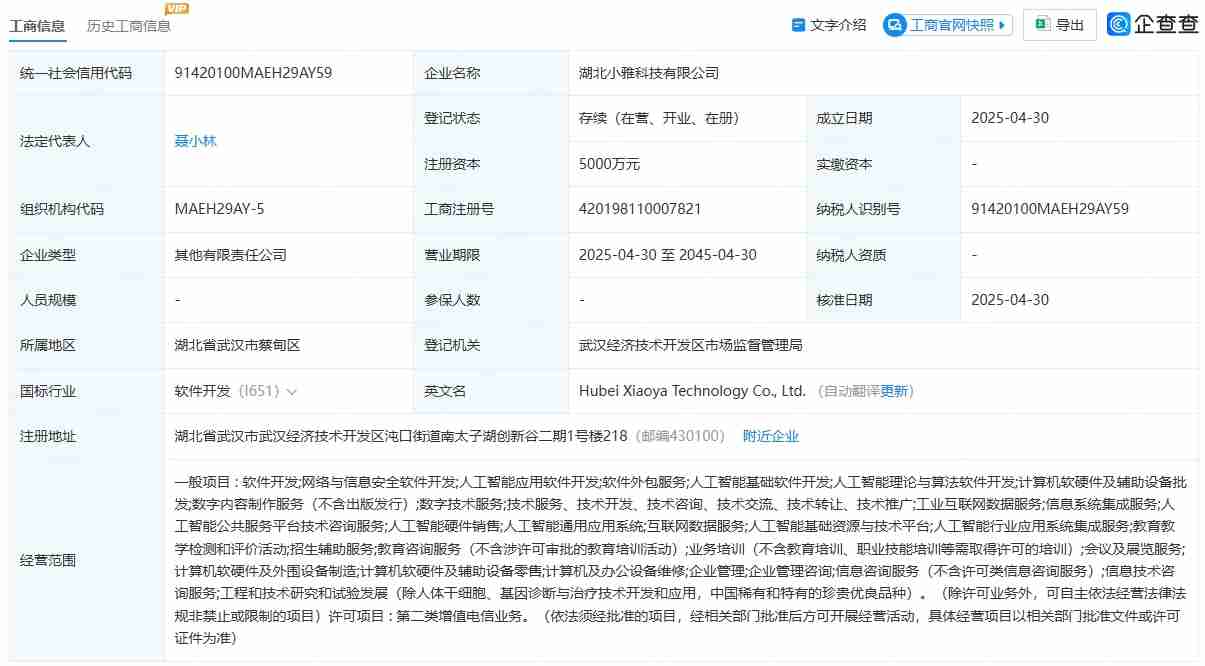Select enterprise type 其他有限责任公司
1205x666 pixels.
[230, 255]
